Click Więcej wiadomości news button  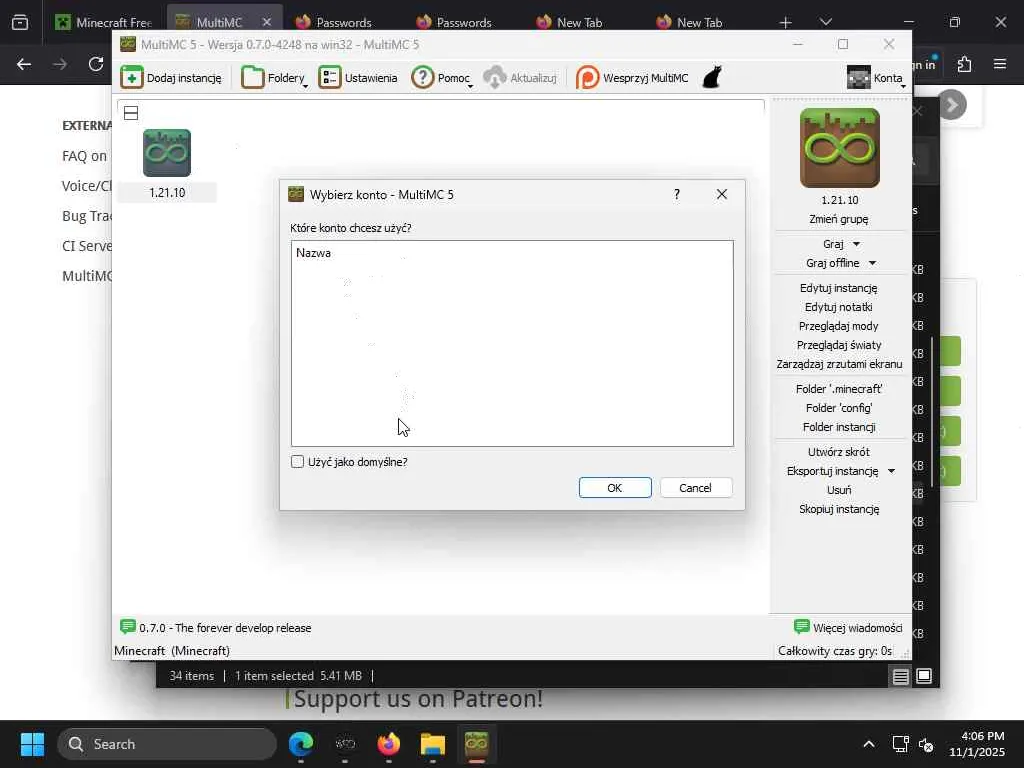coord(848,628)
